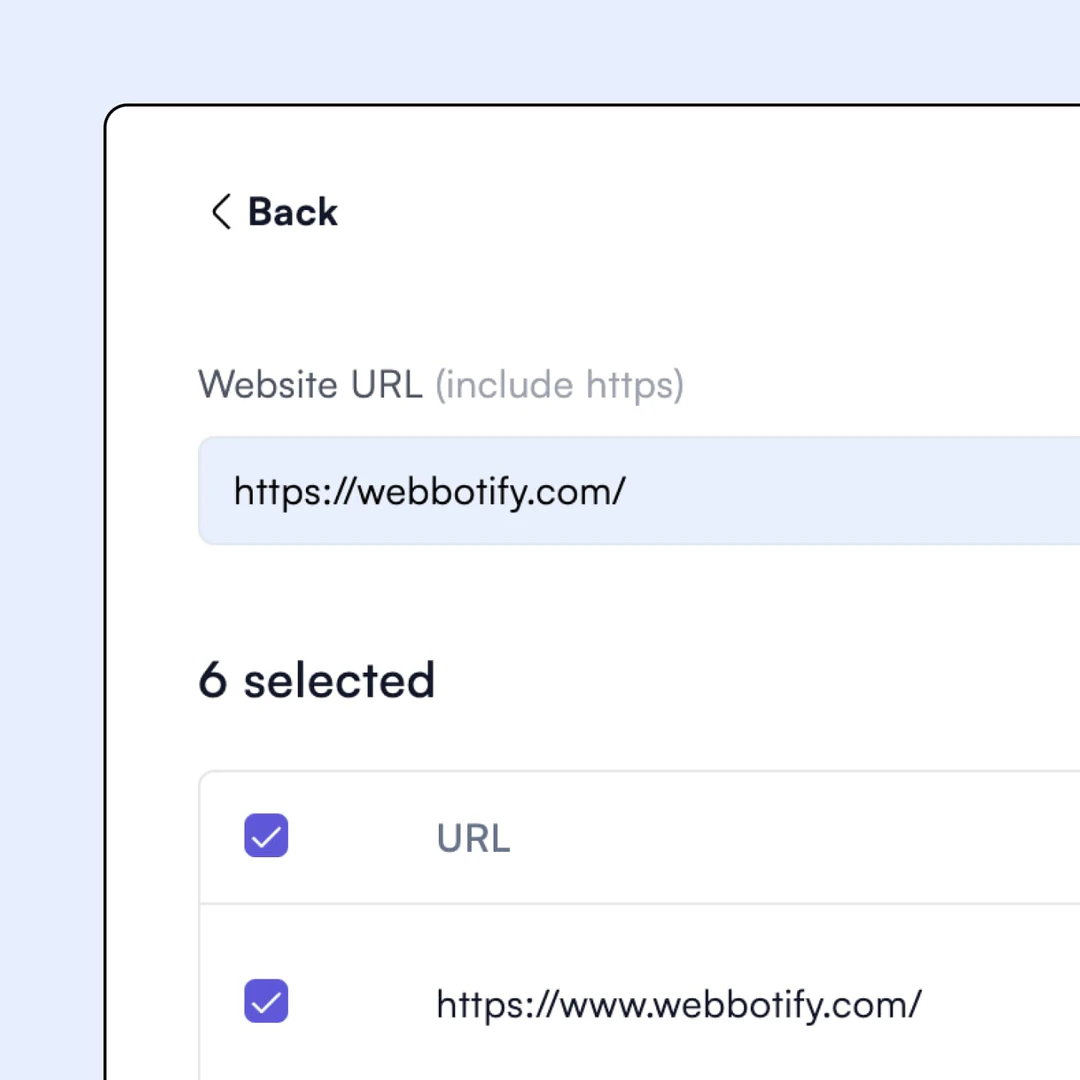Viewport: 1080px width, 1080px height.
Task: Focus the Website URL input field
Action: point(640,491)
